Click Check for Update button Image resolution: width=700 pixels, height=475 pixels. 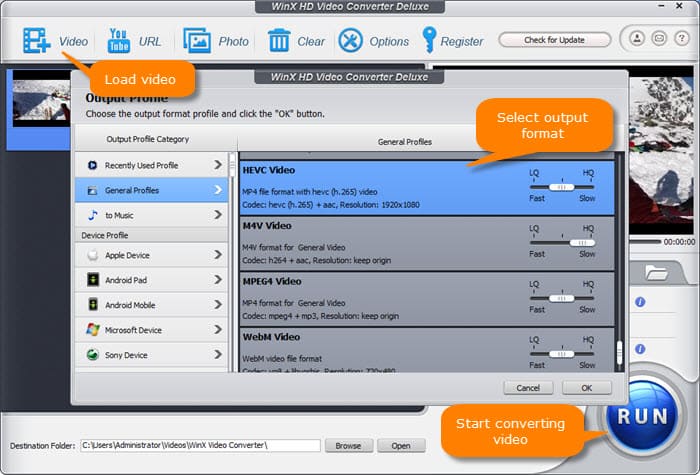coord(554,40)
